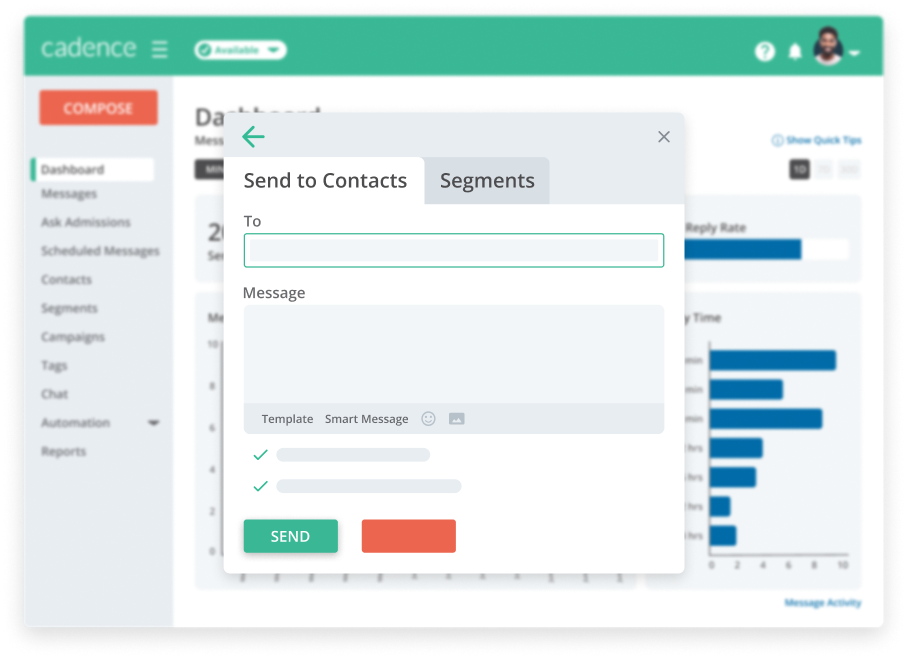Click inside the To recipient field
The height and width of the screenshot is (659, 908).
[x=453, y=250]
